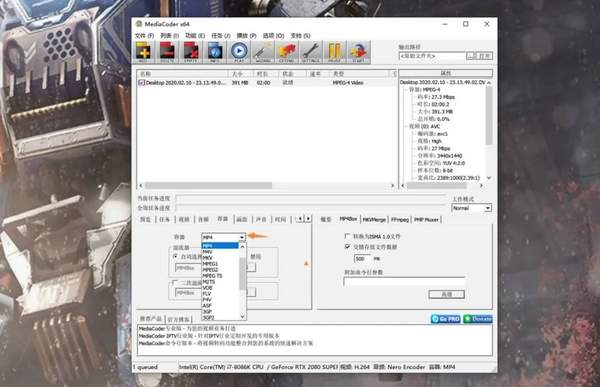Click the 高级 advanced button

click(447, 294)
